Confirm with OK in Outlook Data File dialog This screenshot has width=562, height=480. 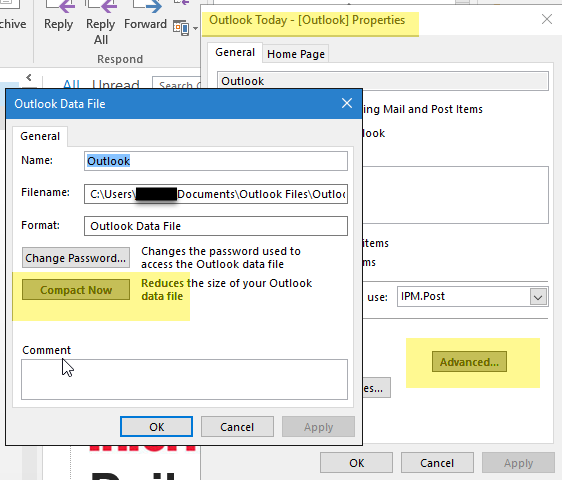coord(156,427)
